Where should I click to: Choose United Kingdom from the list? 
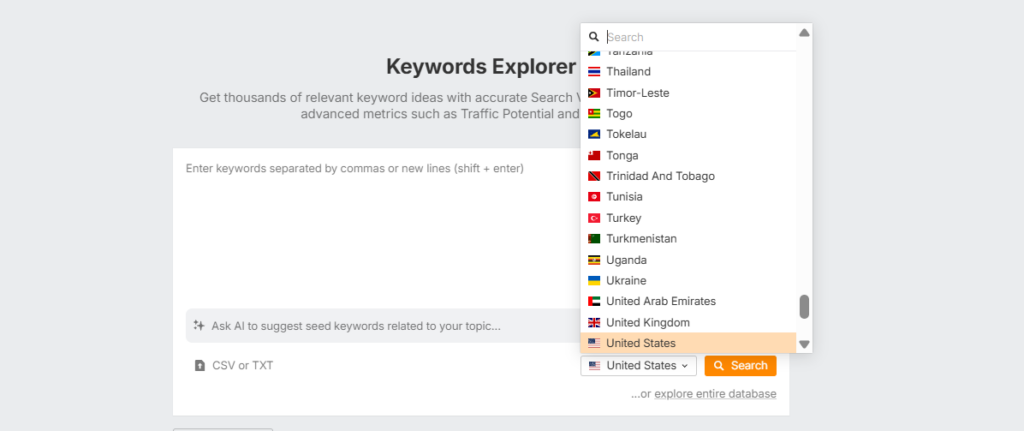(x=688, y=323)
